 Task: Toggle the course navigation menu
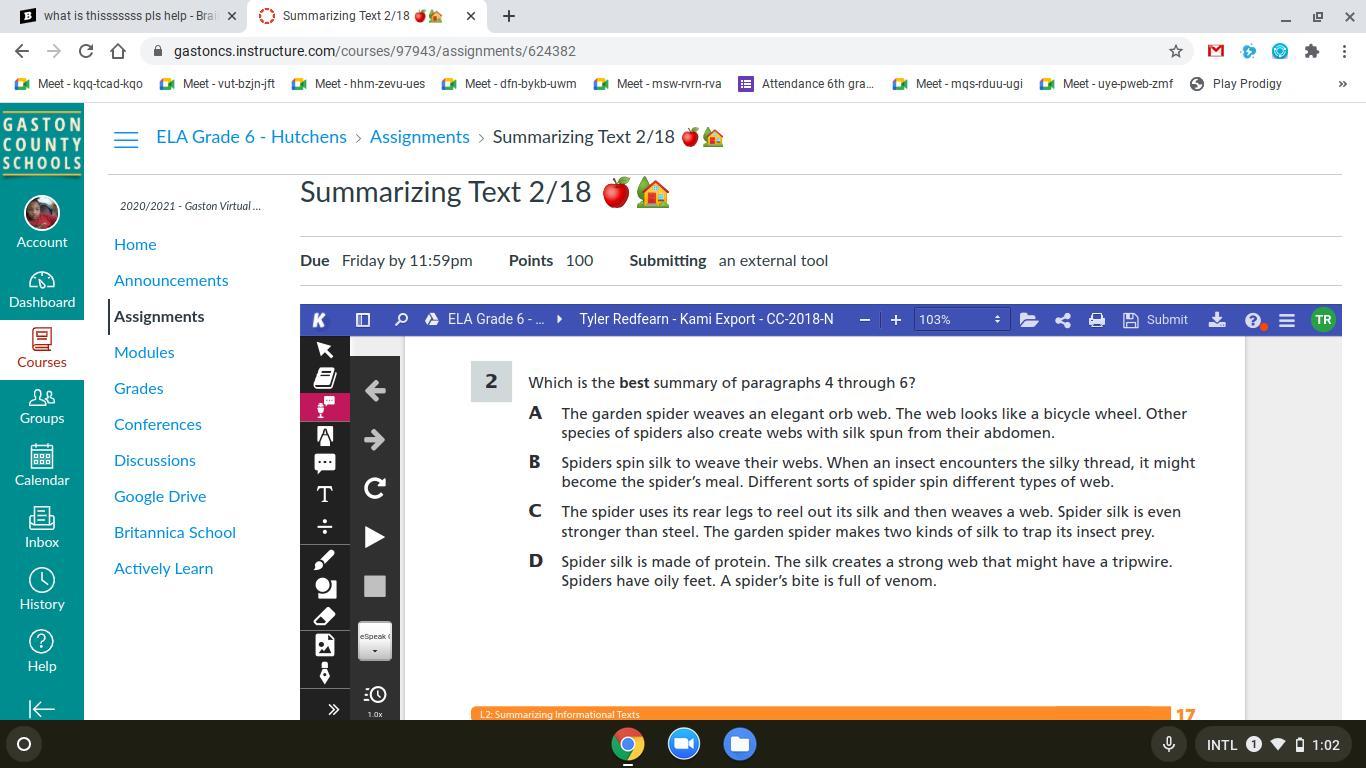pos(126,140)
